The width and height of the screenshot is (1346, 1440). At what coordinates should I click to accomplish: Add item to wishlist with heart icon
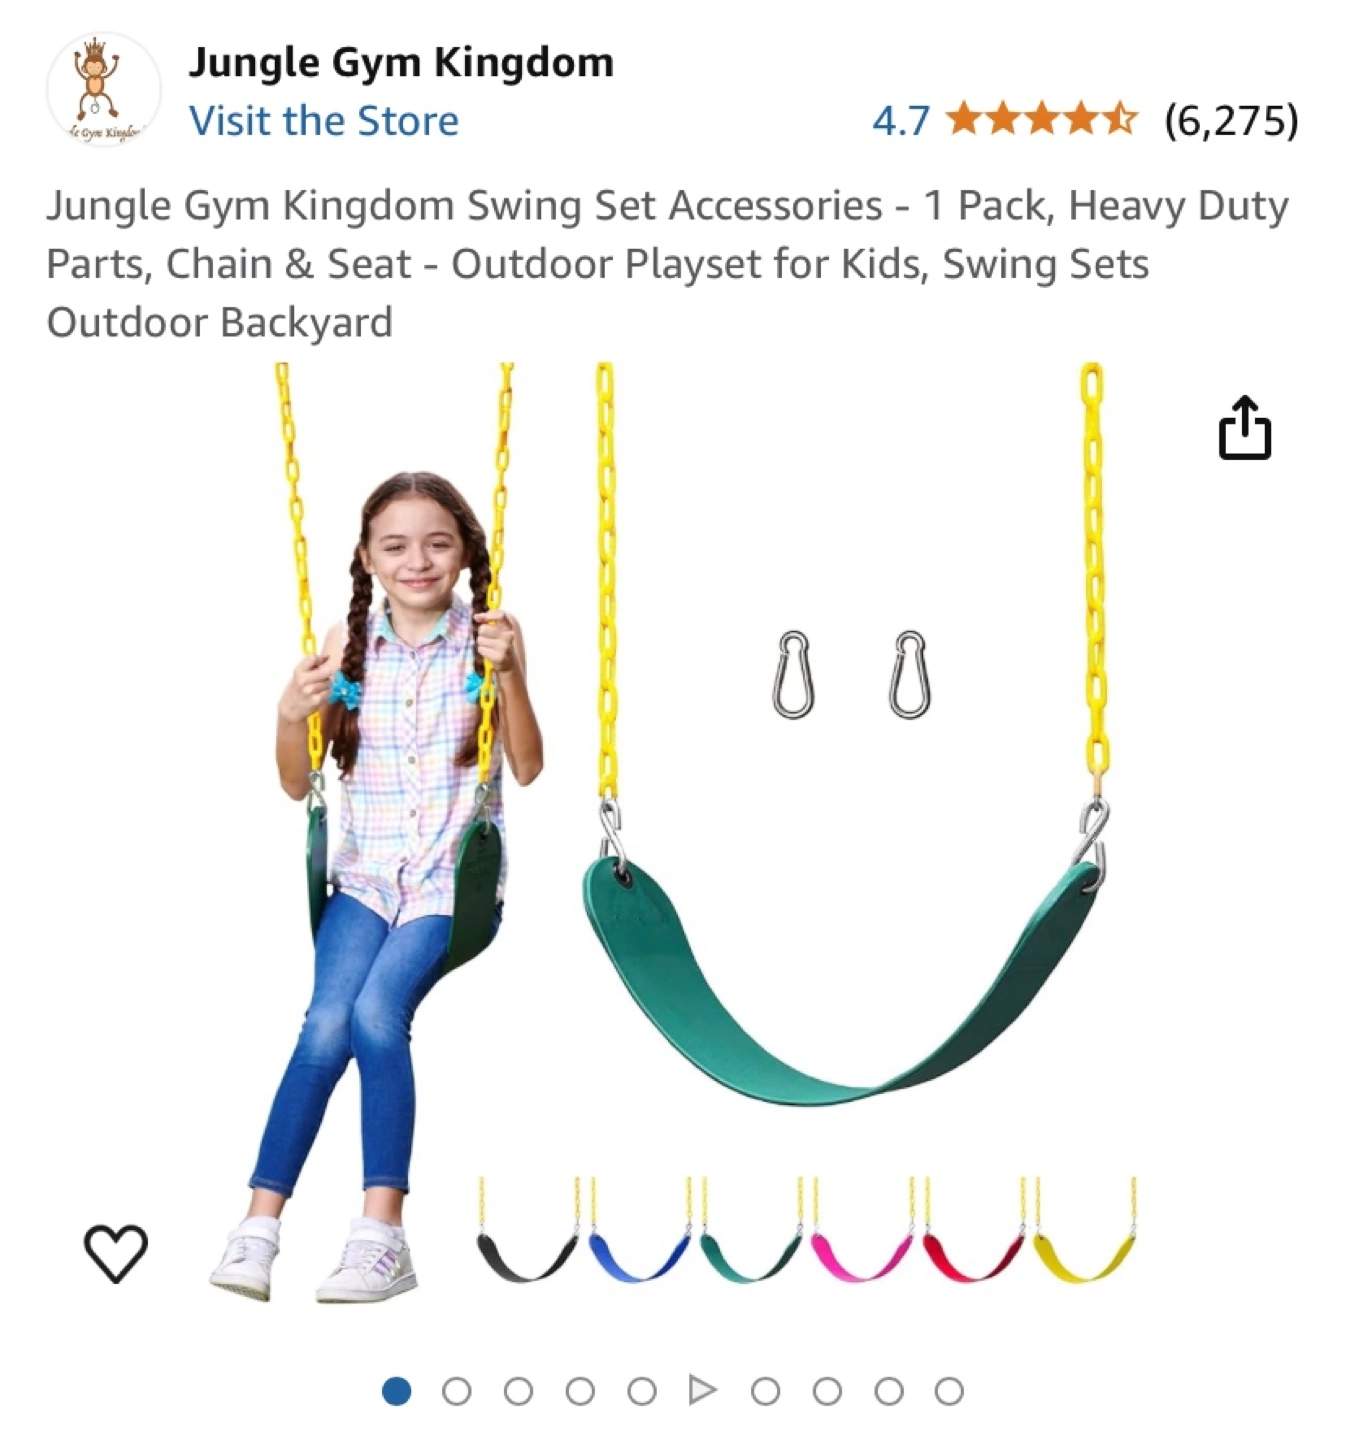(115, 1252)
